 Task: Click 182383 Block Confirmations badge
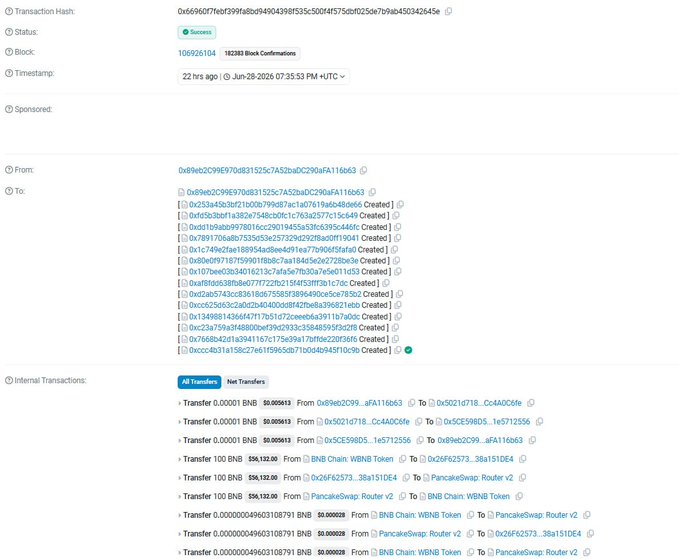(x=260, y=53)
